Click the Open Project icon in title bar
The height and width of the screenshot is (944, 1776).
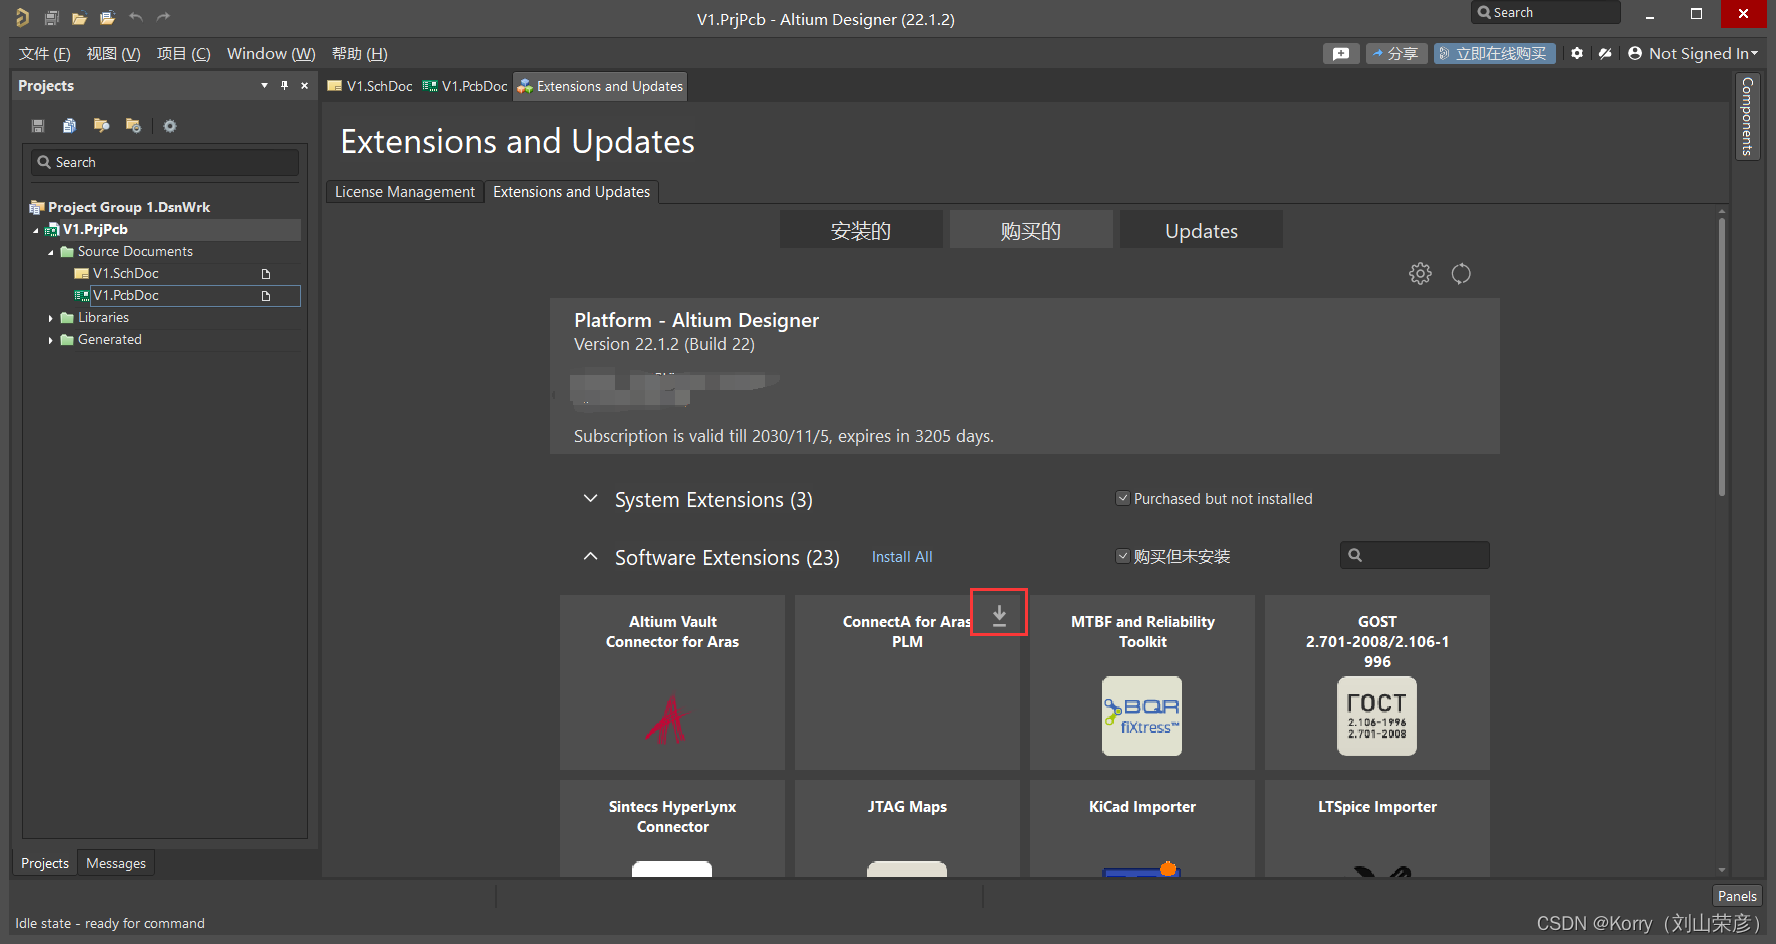click(107, 17)
